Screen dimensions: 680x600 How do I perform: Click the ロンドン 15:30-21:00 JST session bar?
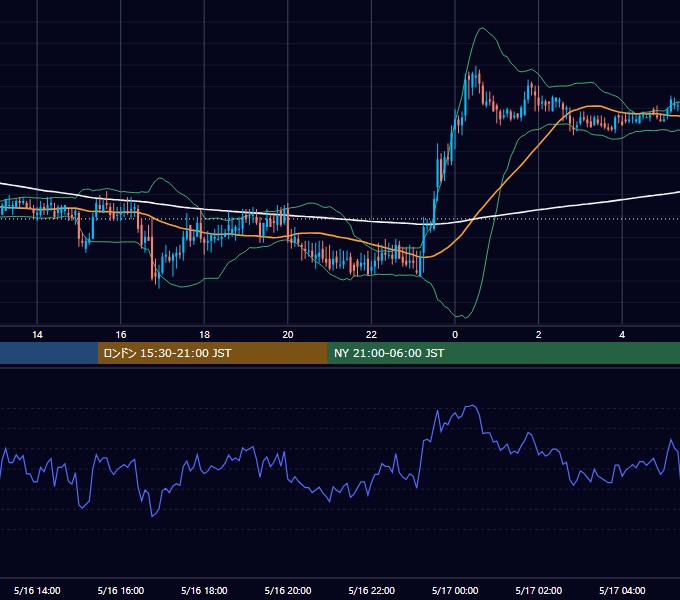pos(212,353)
